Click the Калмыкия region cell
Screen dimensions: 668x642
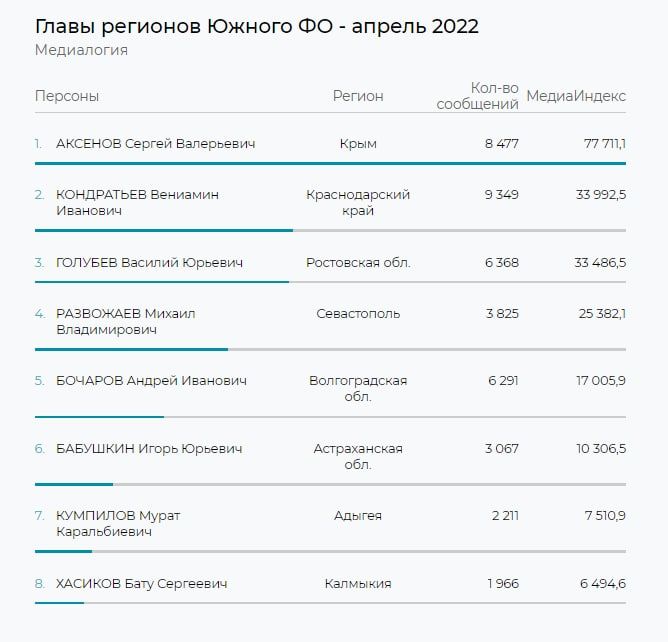coord(358,584)
